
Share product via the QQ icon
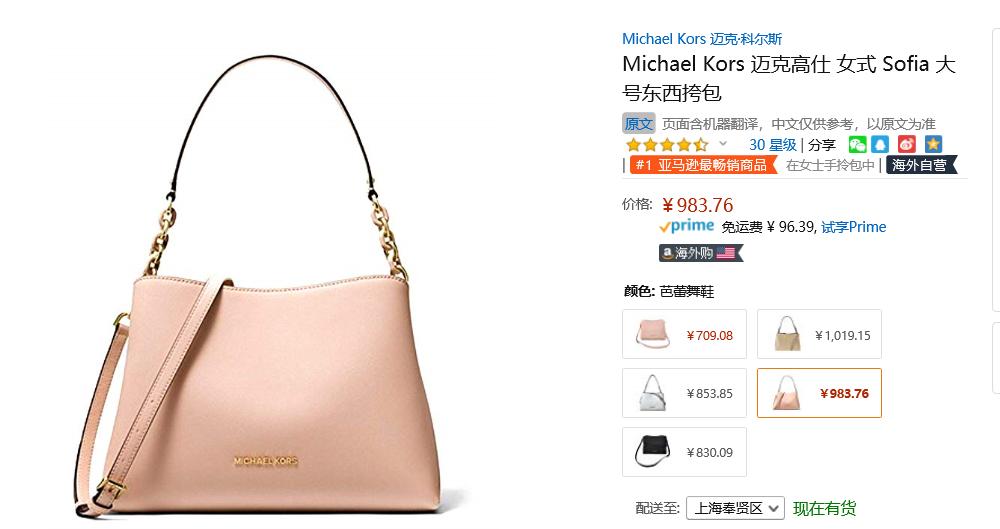coord(881,144)
